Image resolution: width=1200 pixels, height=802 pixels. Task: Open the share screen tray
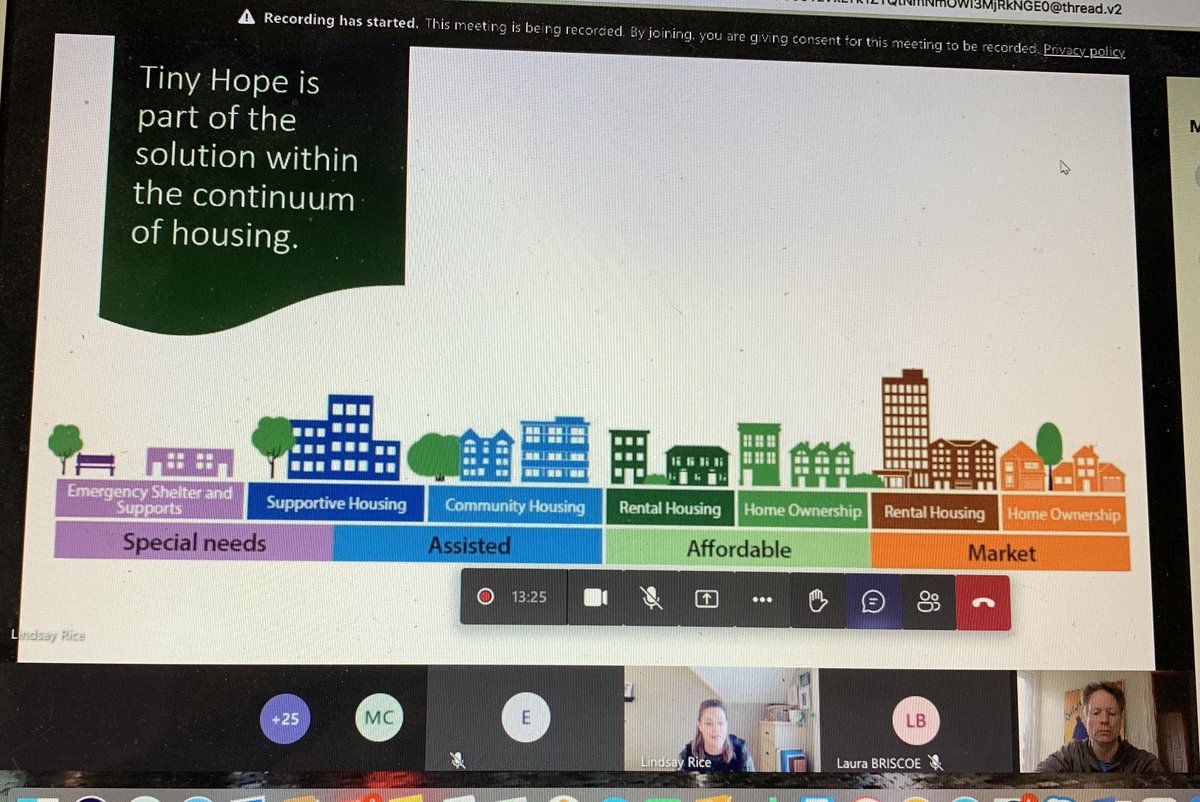[706, 598]
